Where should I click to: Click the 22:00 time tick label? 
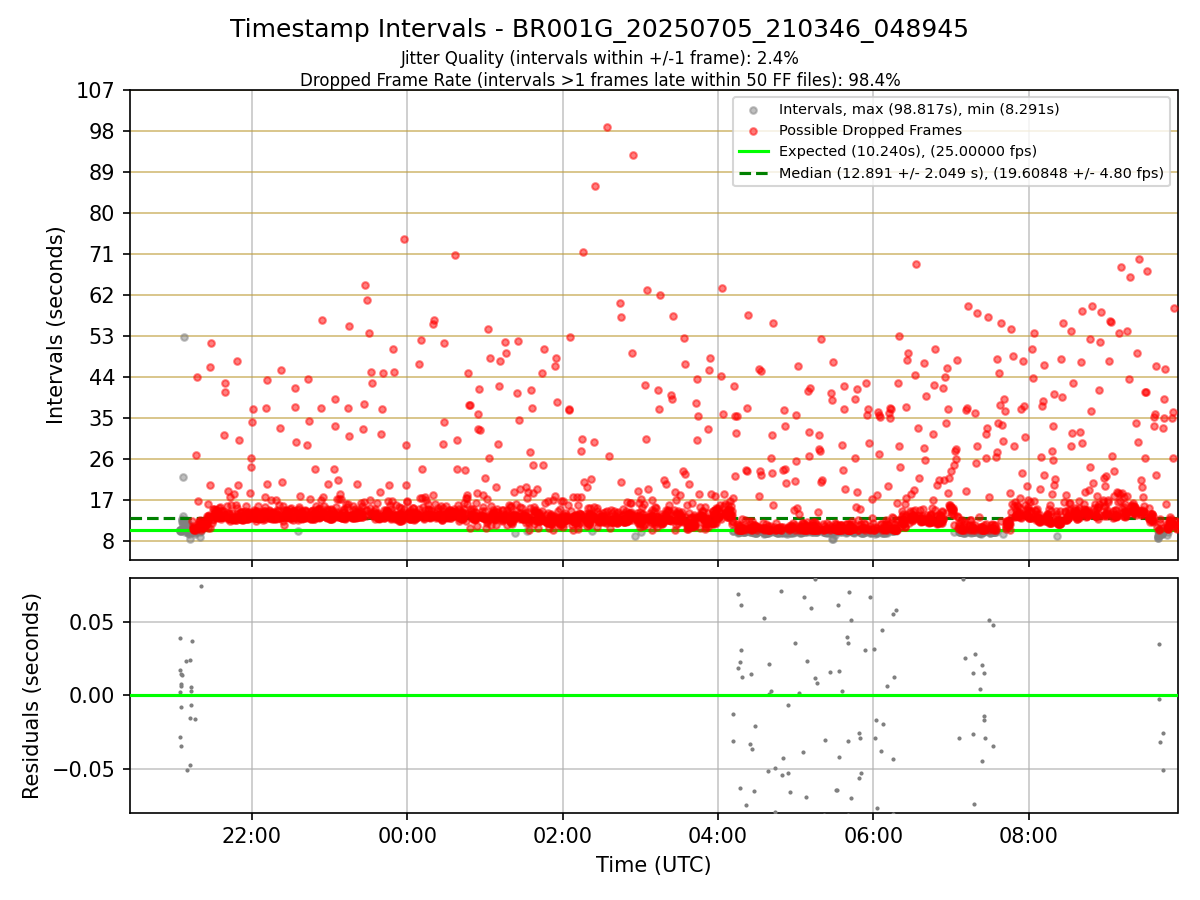pos(252,833)
